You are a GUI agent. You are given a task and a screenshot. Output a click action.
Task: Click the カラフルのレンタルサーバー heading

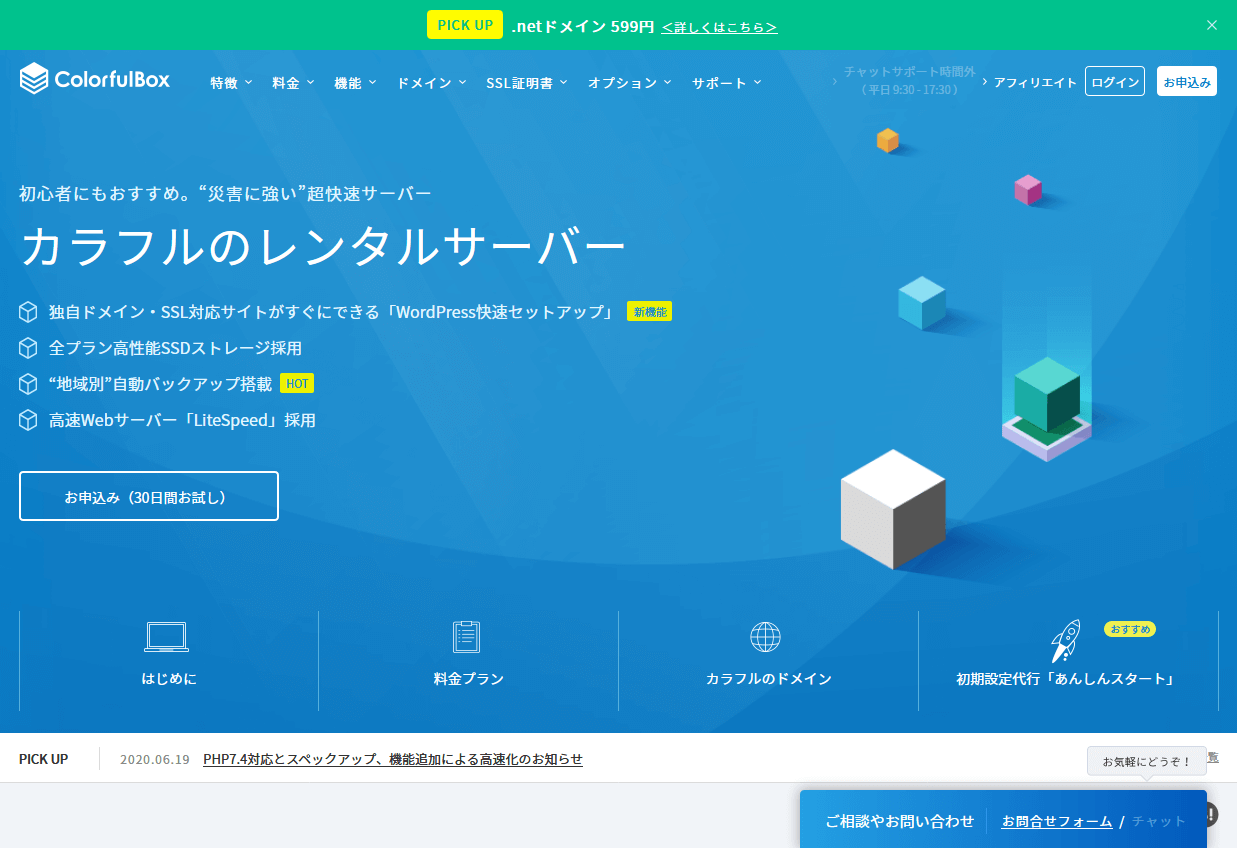click(322, 247)
